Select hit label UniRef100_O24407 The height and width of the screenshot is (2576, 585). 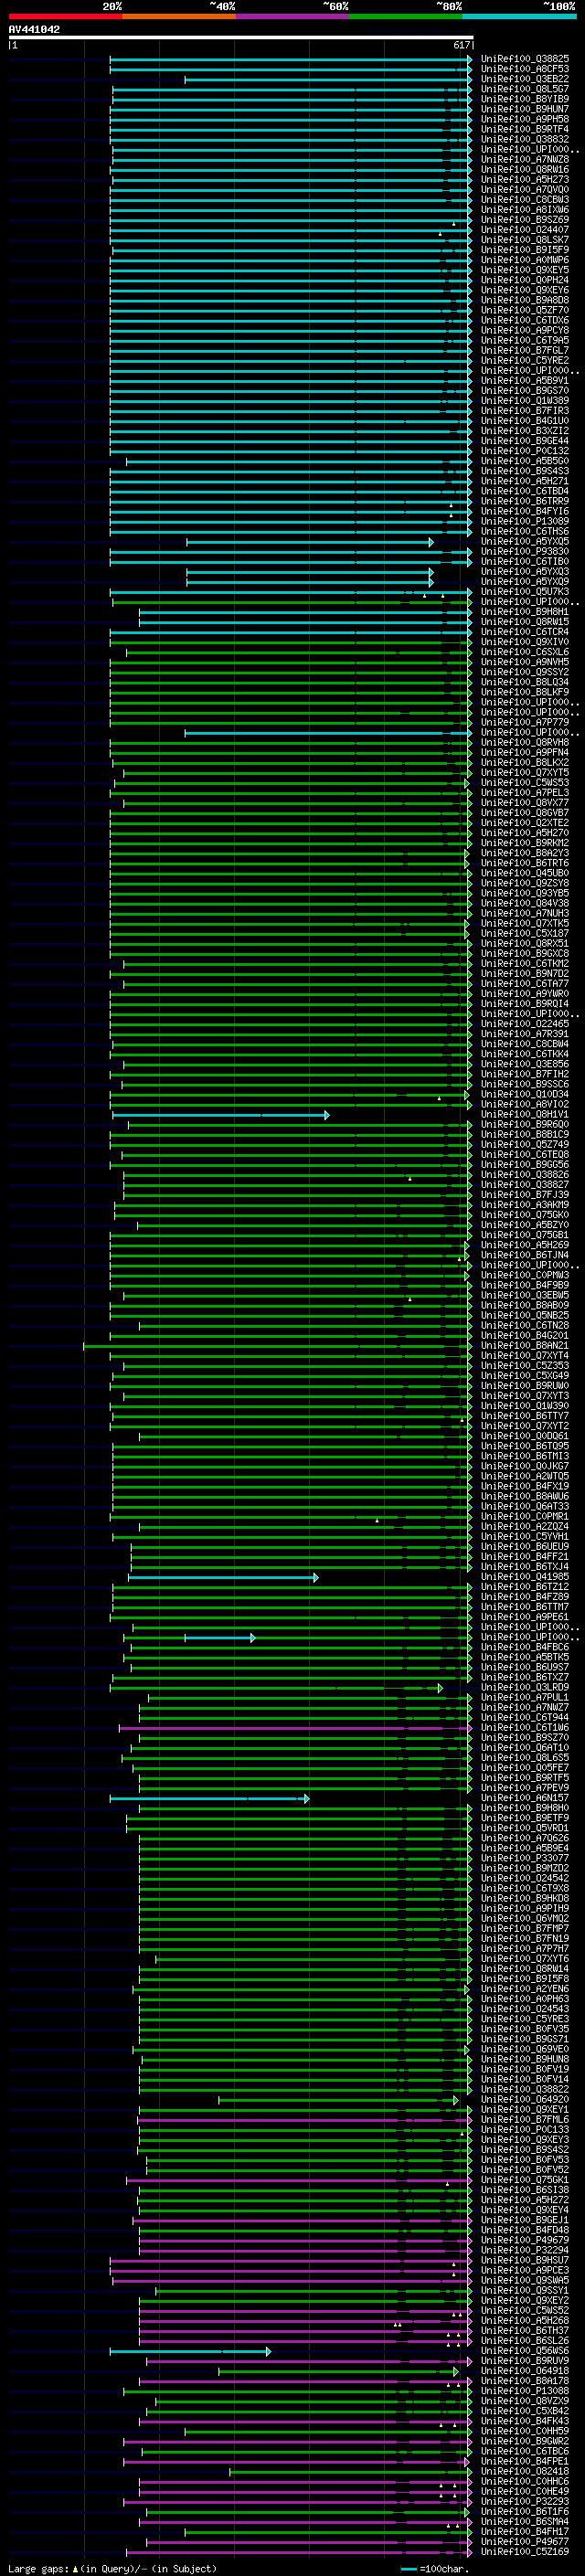(x=525, y=230)
